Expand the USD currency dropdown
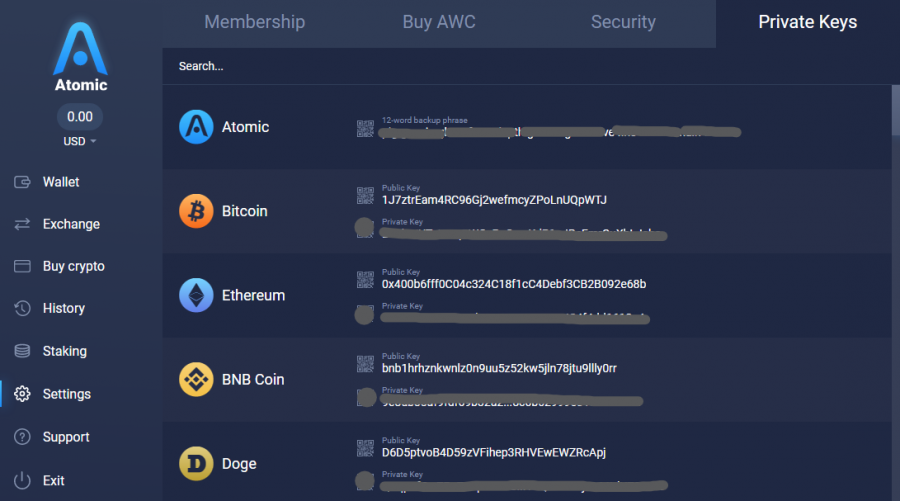Viewport: 900px width, 501px height. coord(80,141)
